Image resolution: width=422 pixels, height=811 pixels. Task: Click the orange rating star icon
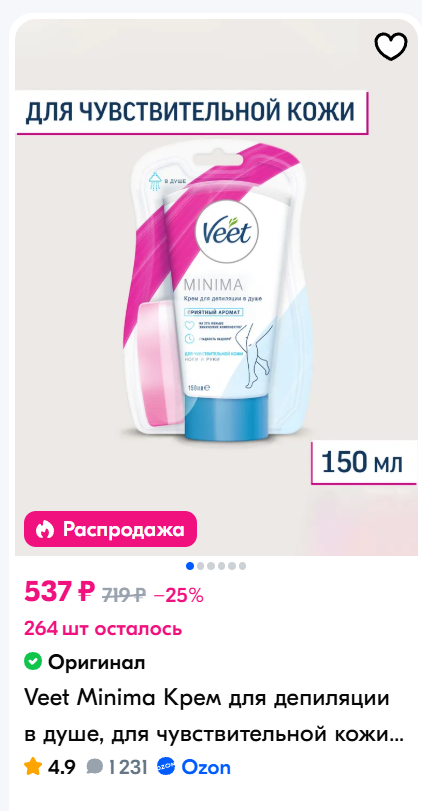click(33, 767)
